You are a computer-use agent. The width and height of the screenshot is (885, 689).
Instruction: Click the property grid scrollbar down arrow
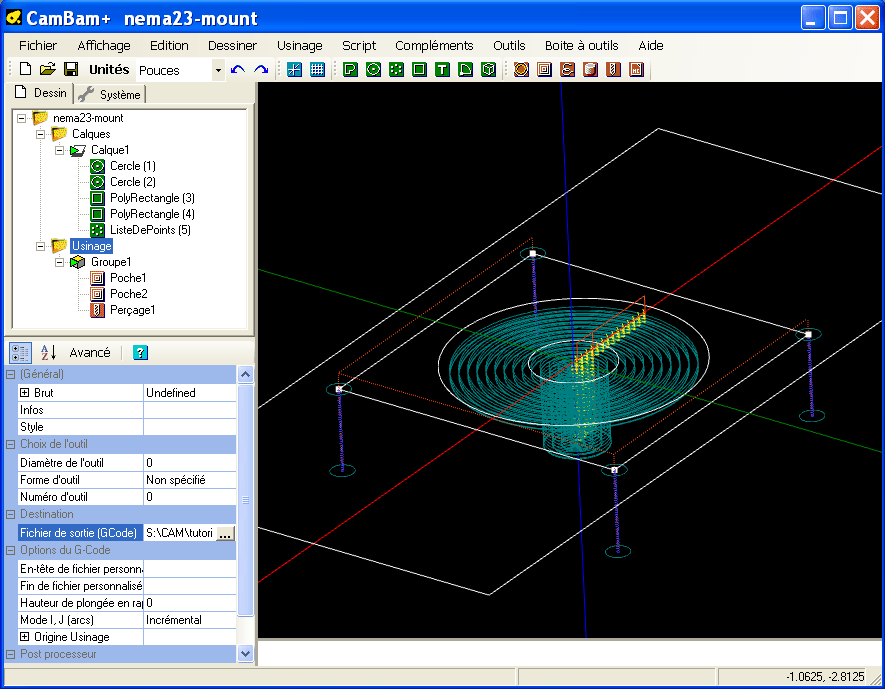(246, 653)
